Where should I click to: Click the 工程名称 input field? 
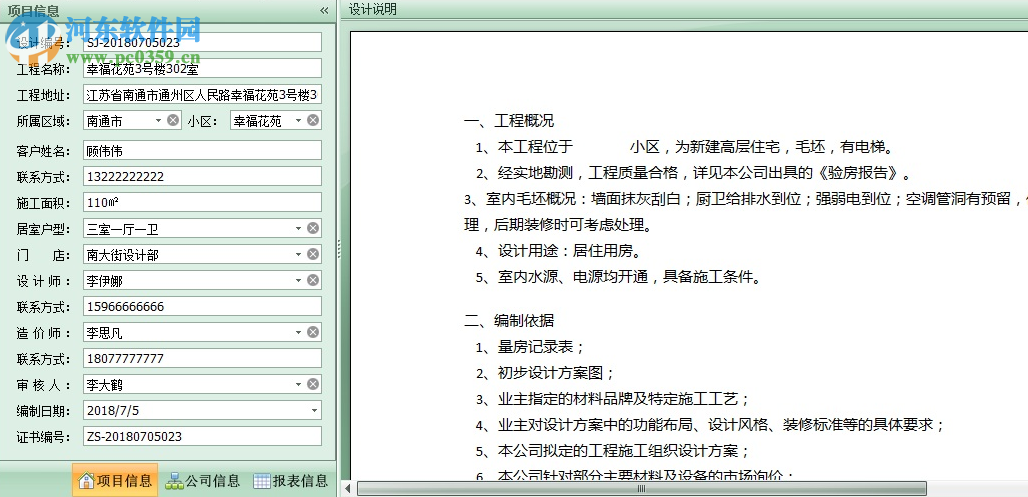[203, 68]
